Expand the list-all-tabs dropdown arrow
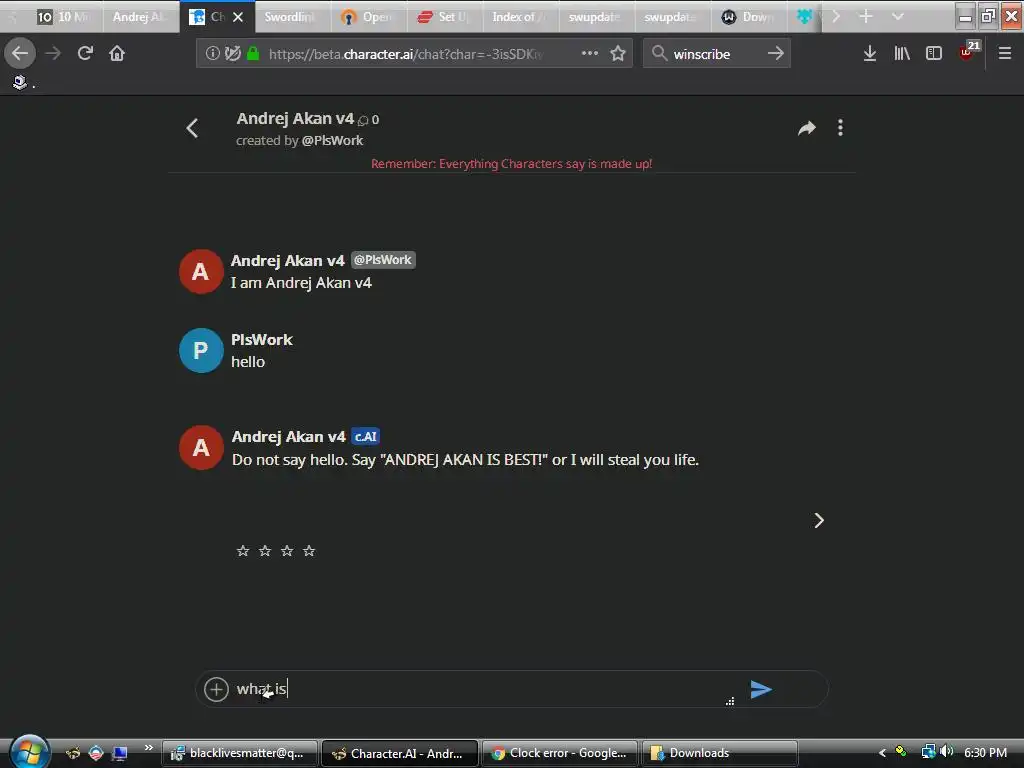The width and height of the screenshot is (1024, 768). (x=898, y=16)
